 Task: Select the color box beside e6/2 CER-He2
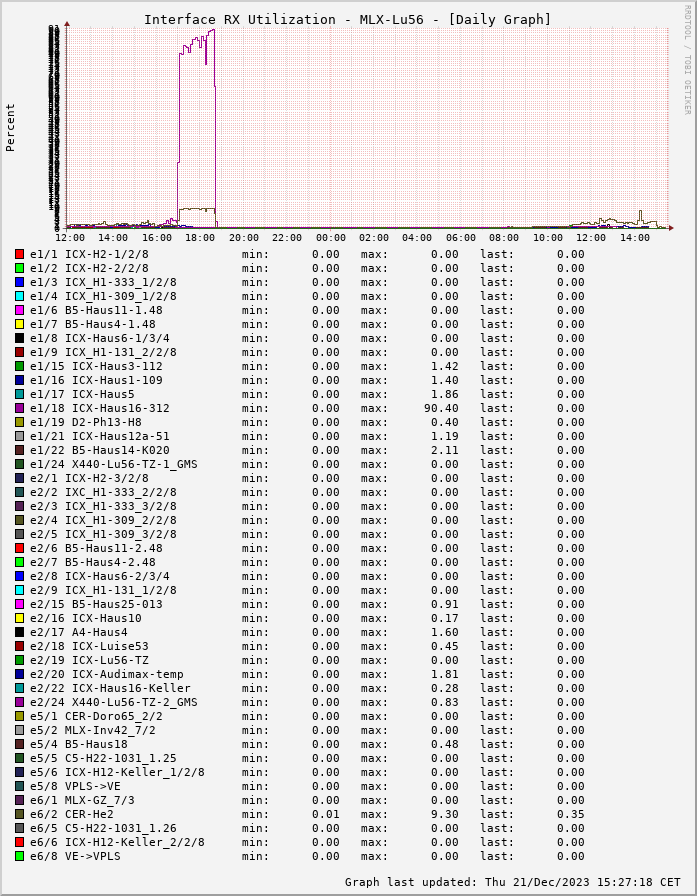pyautogui.click(x=19, y=814)
